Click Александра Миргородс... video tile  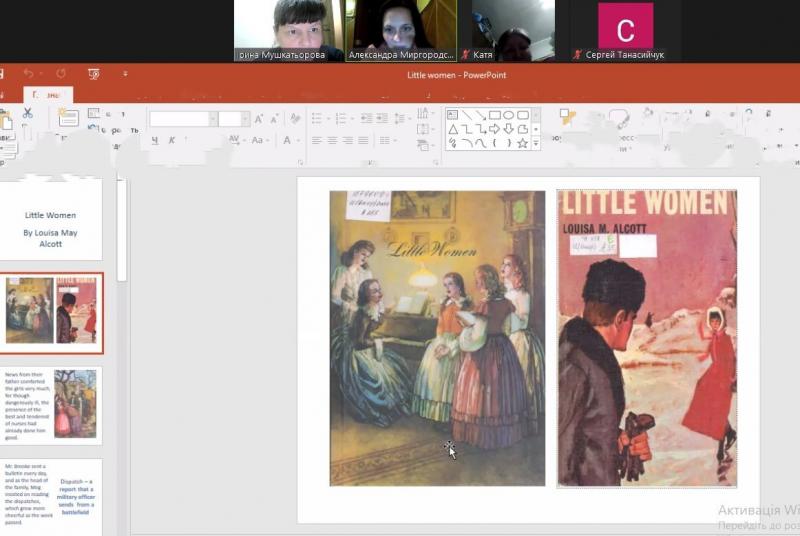401,31
